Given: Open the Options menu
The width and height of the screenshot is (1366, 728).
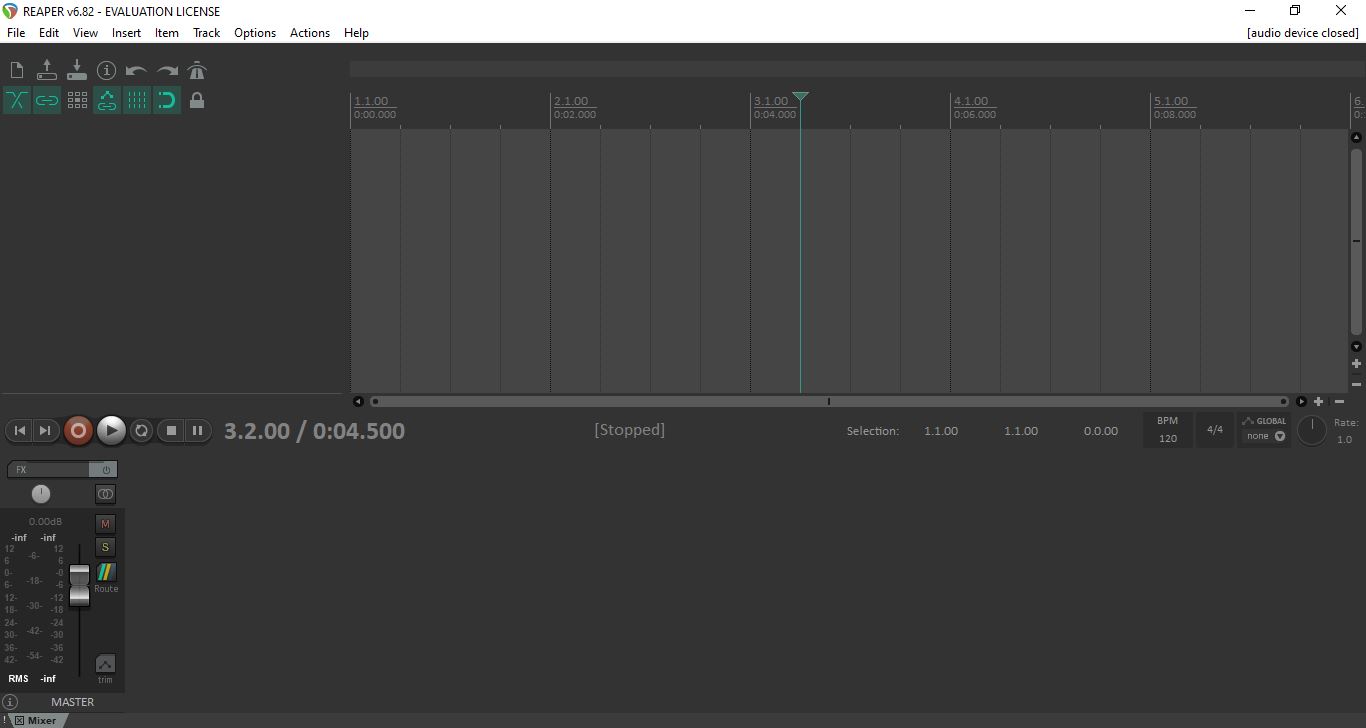Looking at the screenshot, I should tap(255, 32).
